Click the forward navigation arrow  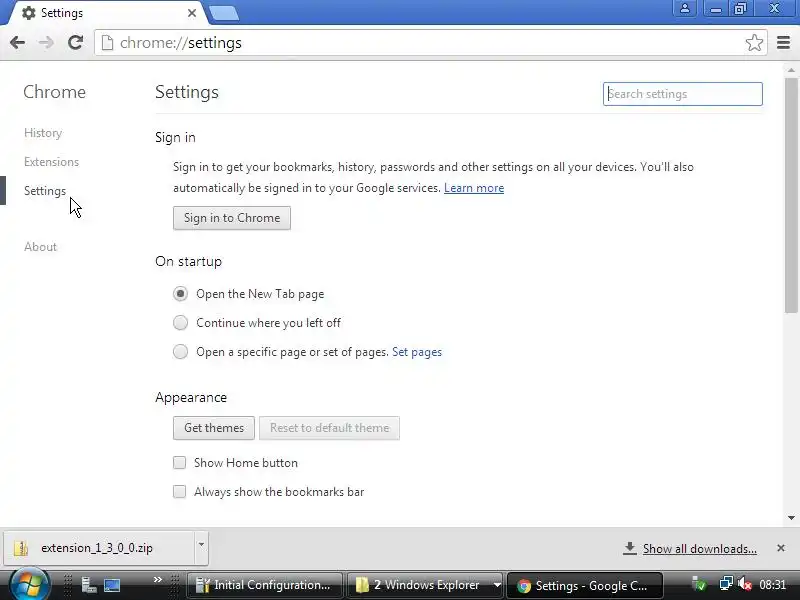click(x=46, y=42)
